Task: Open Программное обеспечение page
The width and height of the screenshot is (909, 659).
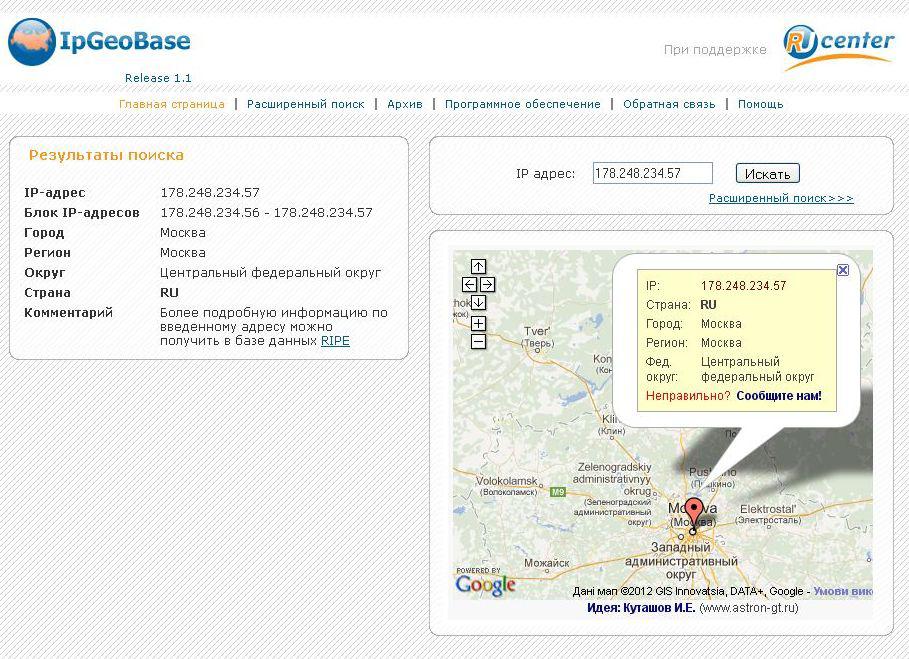Action: (522, 104)
